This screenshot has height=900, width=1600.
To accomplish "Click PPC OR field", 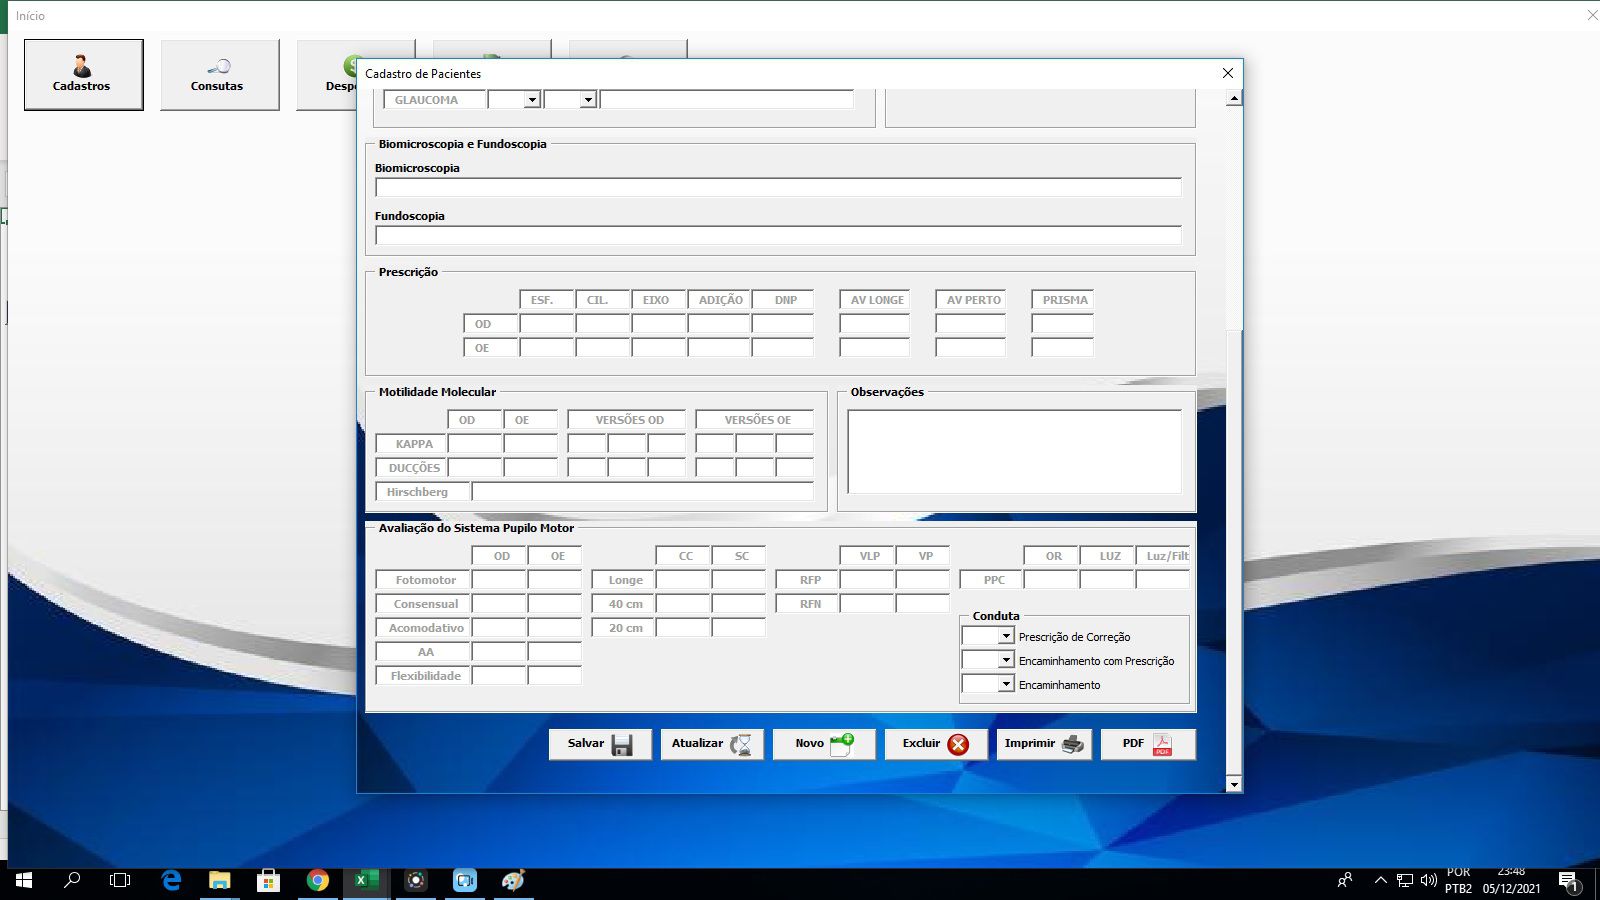I will click(1051, 580).
